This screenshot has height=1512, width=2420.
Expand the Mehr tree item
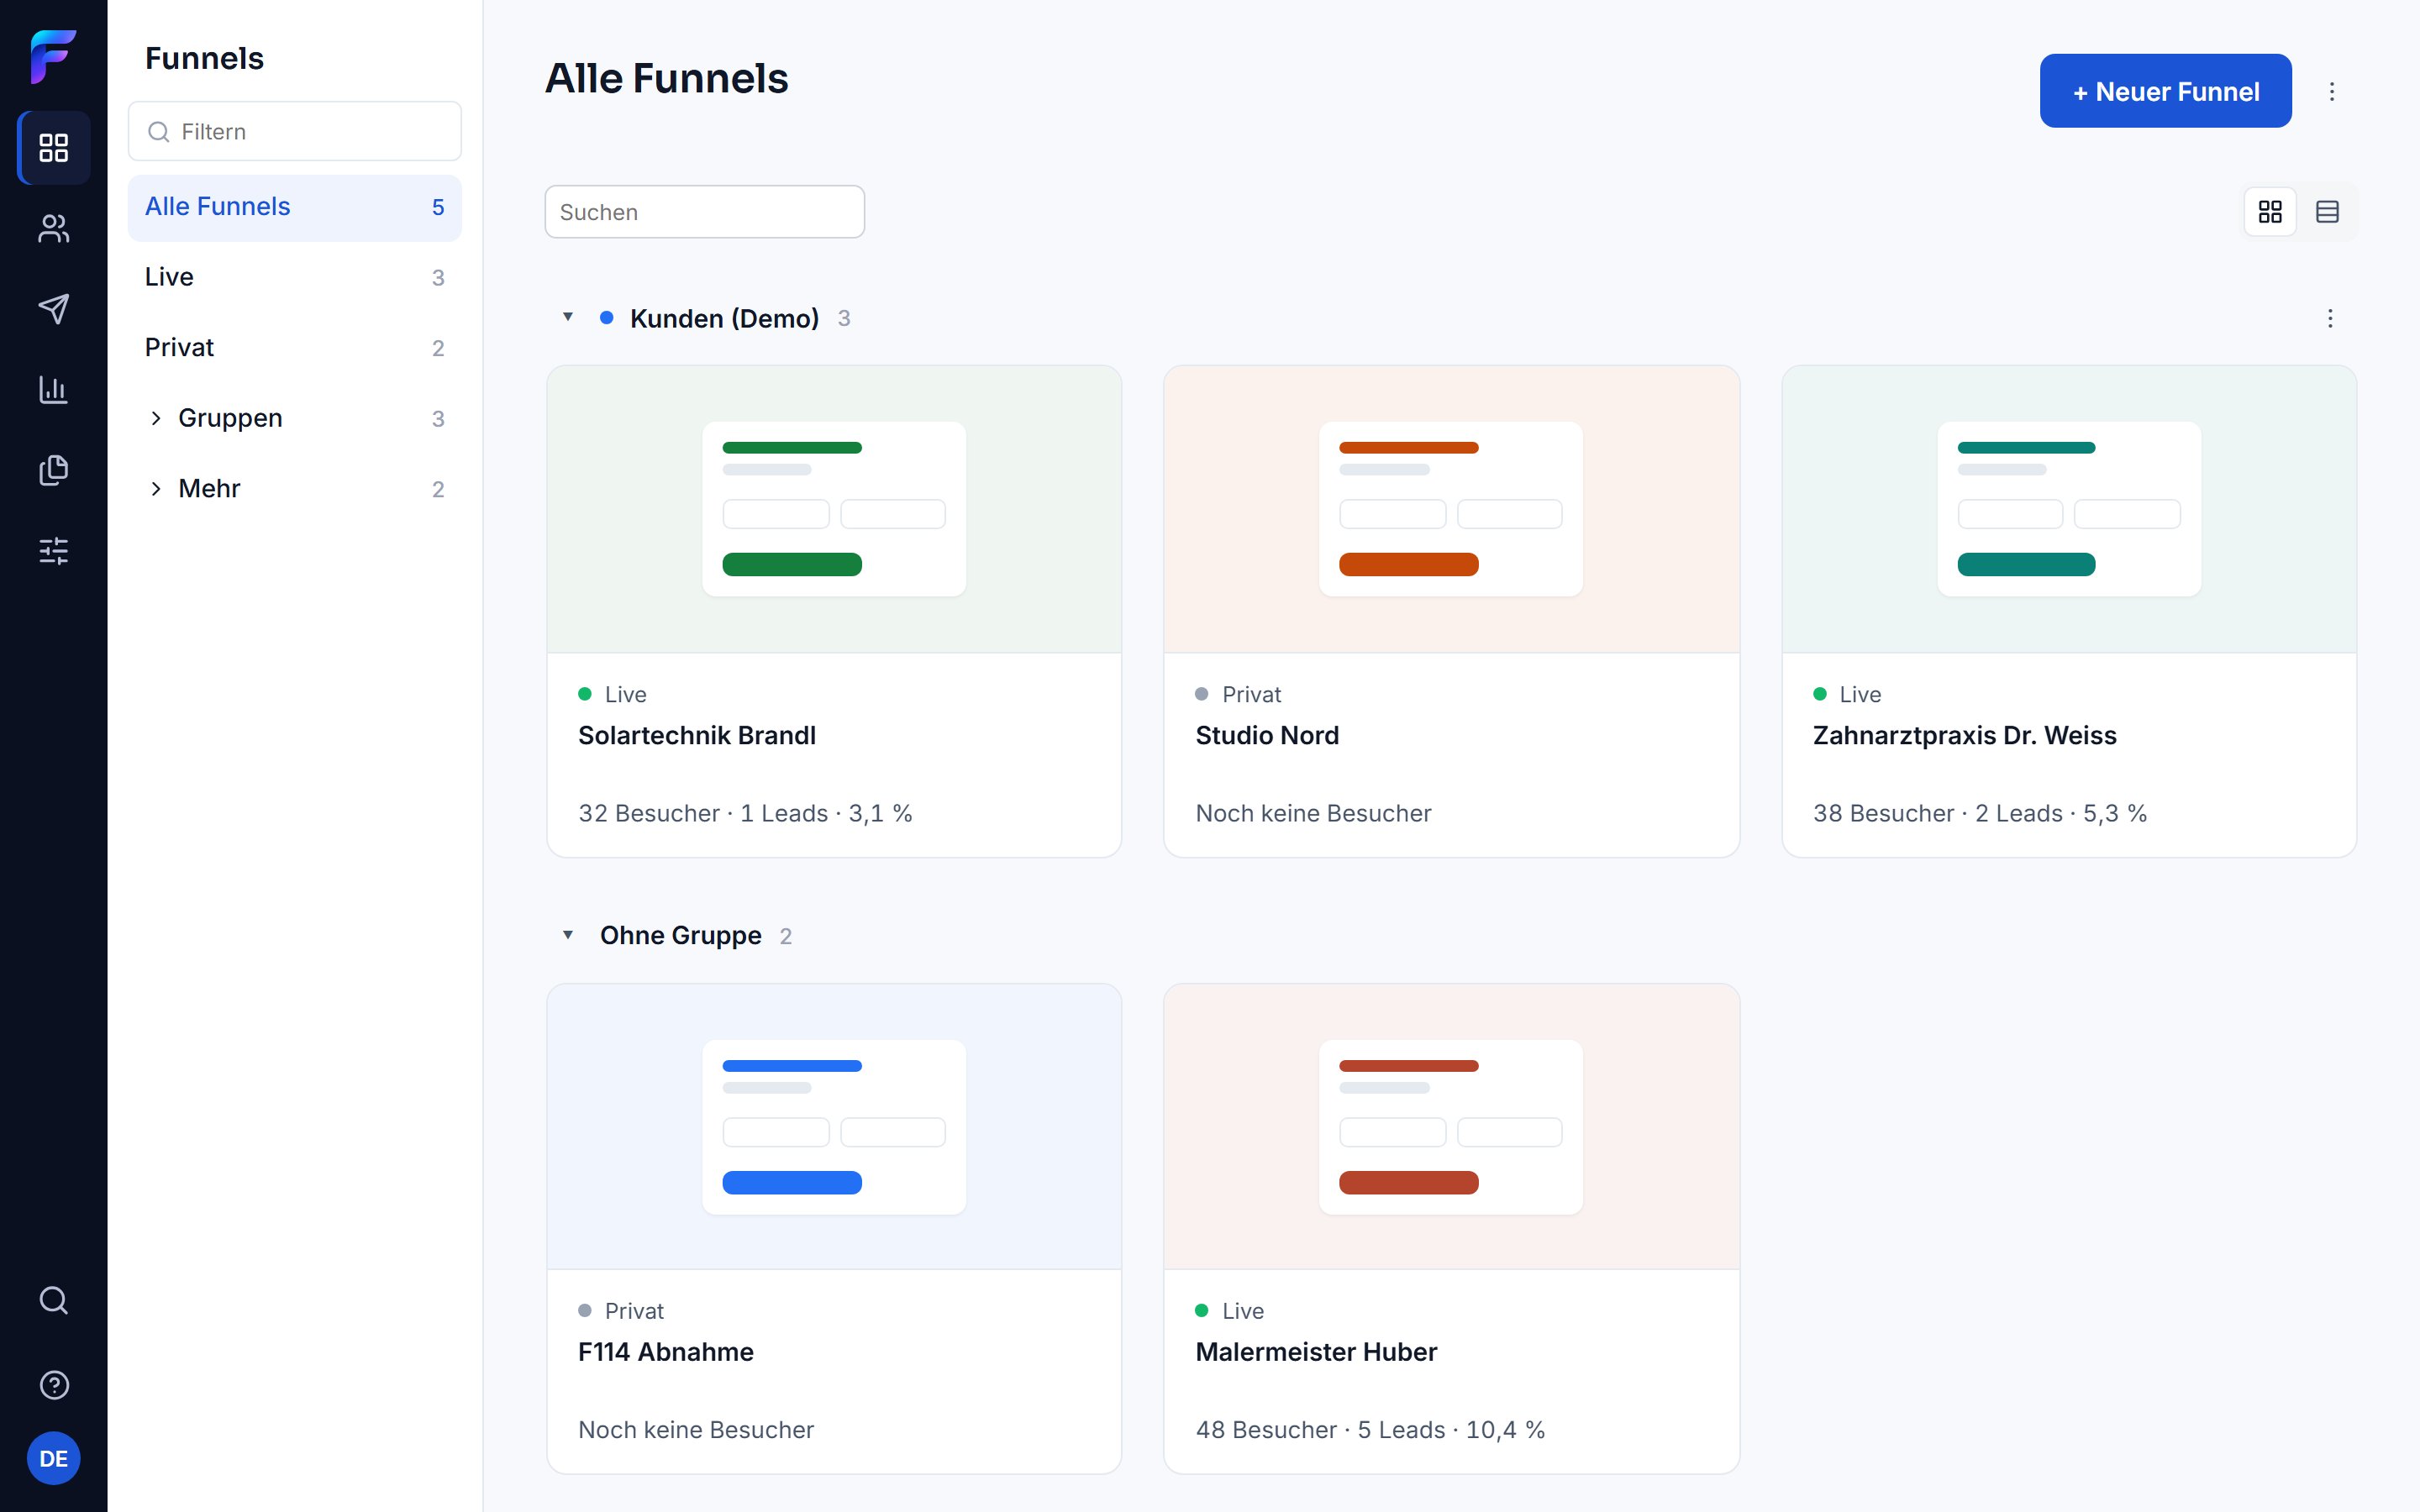point(156,489)
